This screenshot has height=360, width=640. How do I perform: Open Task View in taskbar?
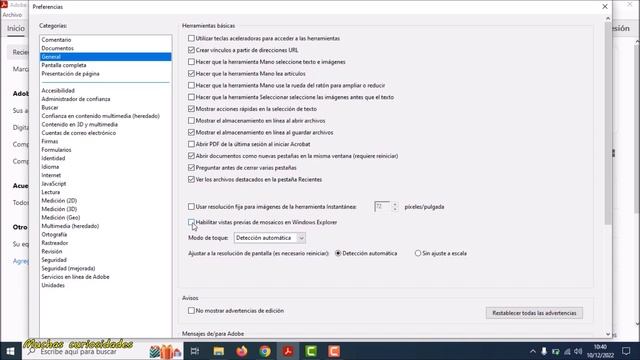pyautogui.click(x=195, y=351)
